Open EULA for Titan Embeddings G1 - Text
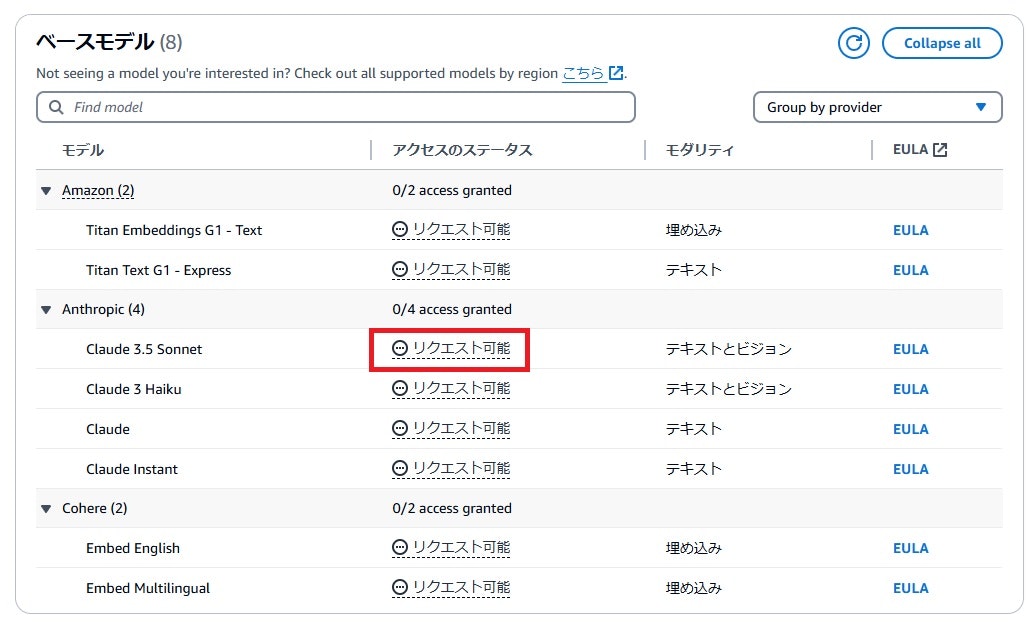 point(910,231)
